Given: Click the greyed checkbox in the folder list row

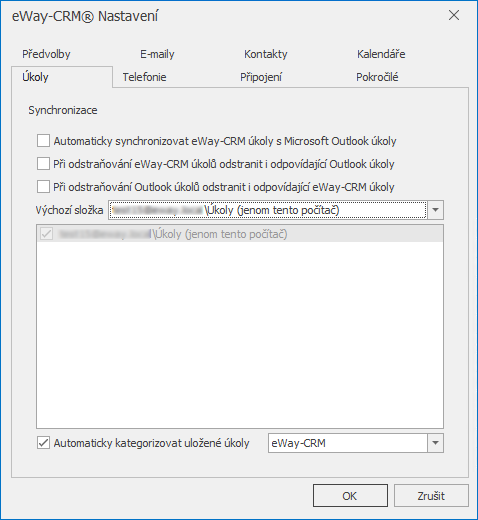Looking at the screenshot, I should (x=46, y=234).
